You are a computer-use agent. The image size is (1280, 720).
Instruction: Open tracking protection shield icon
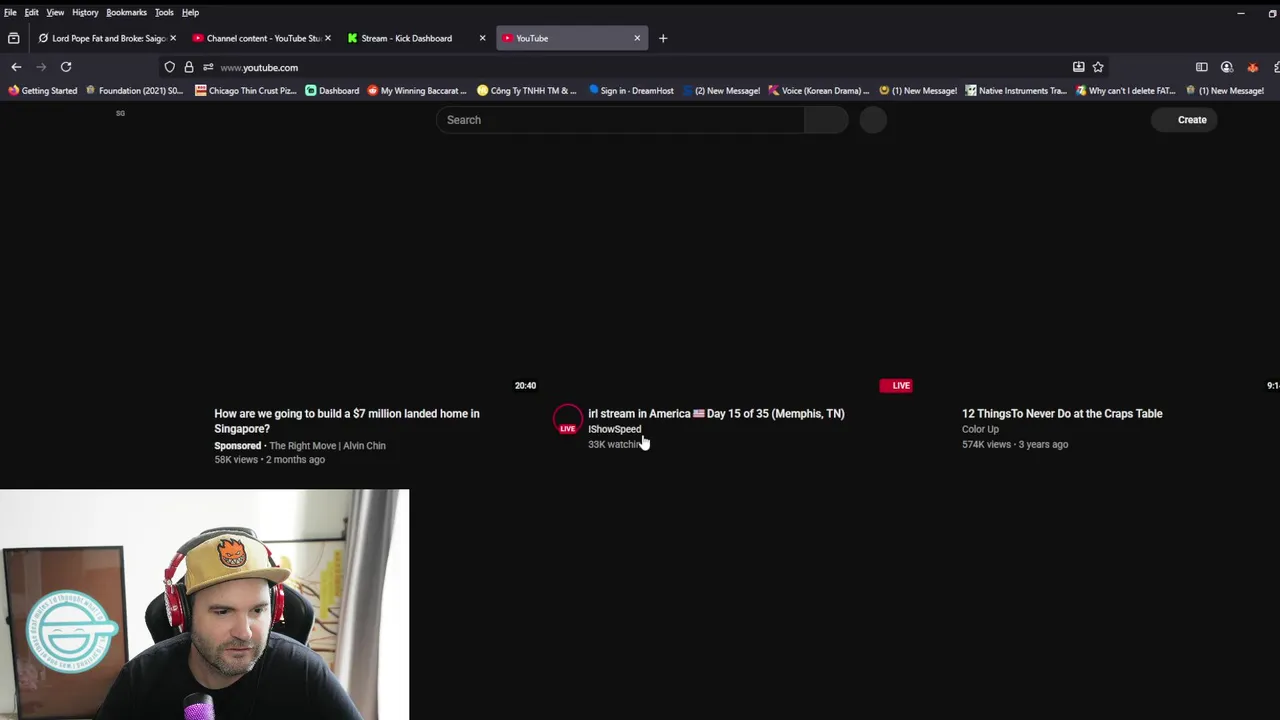tap(170, 67)
